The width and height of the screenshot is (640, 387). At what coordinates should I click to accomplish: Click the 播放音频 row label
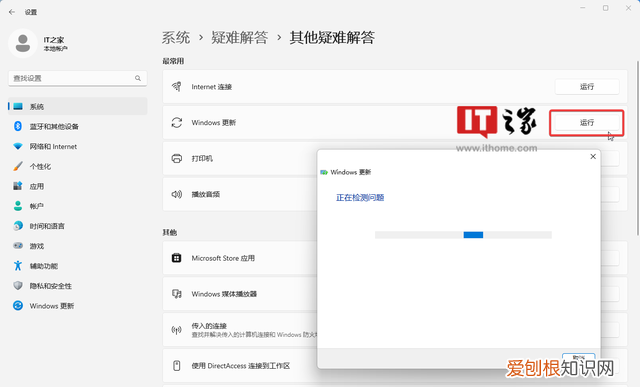[206, 194]
